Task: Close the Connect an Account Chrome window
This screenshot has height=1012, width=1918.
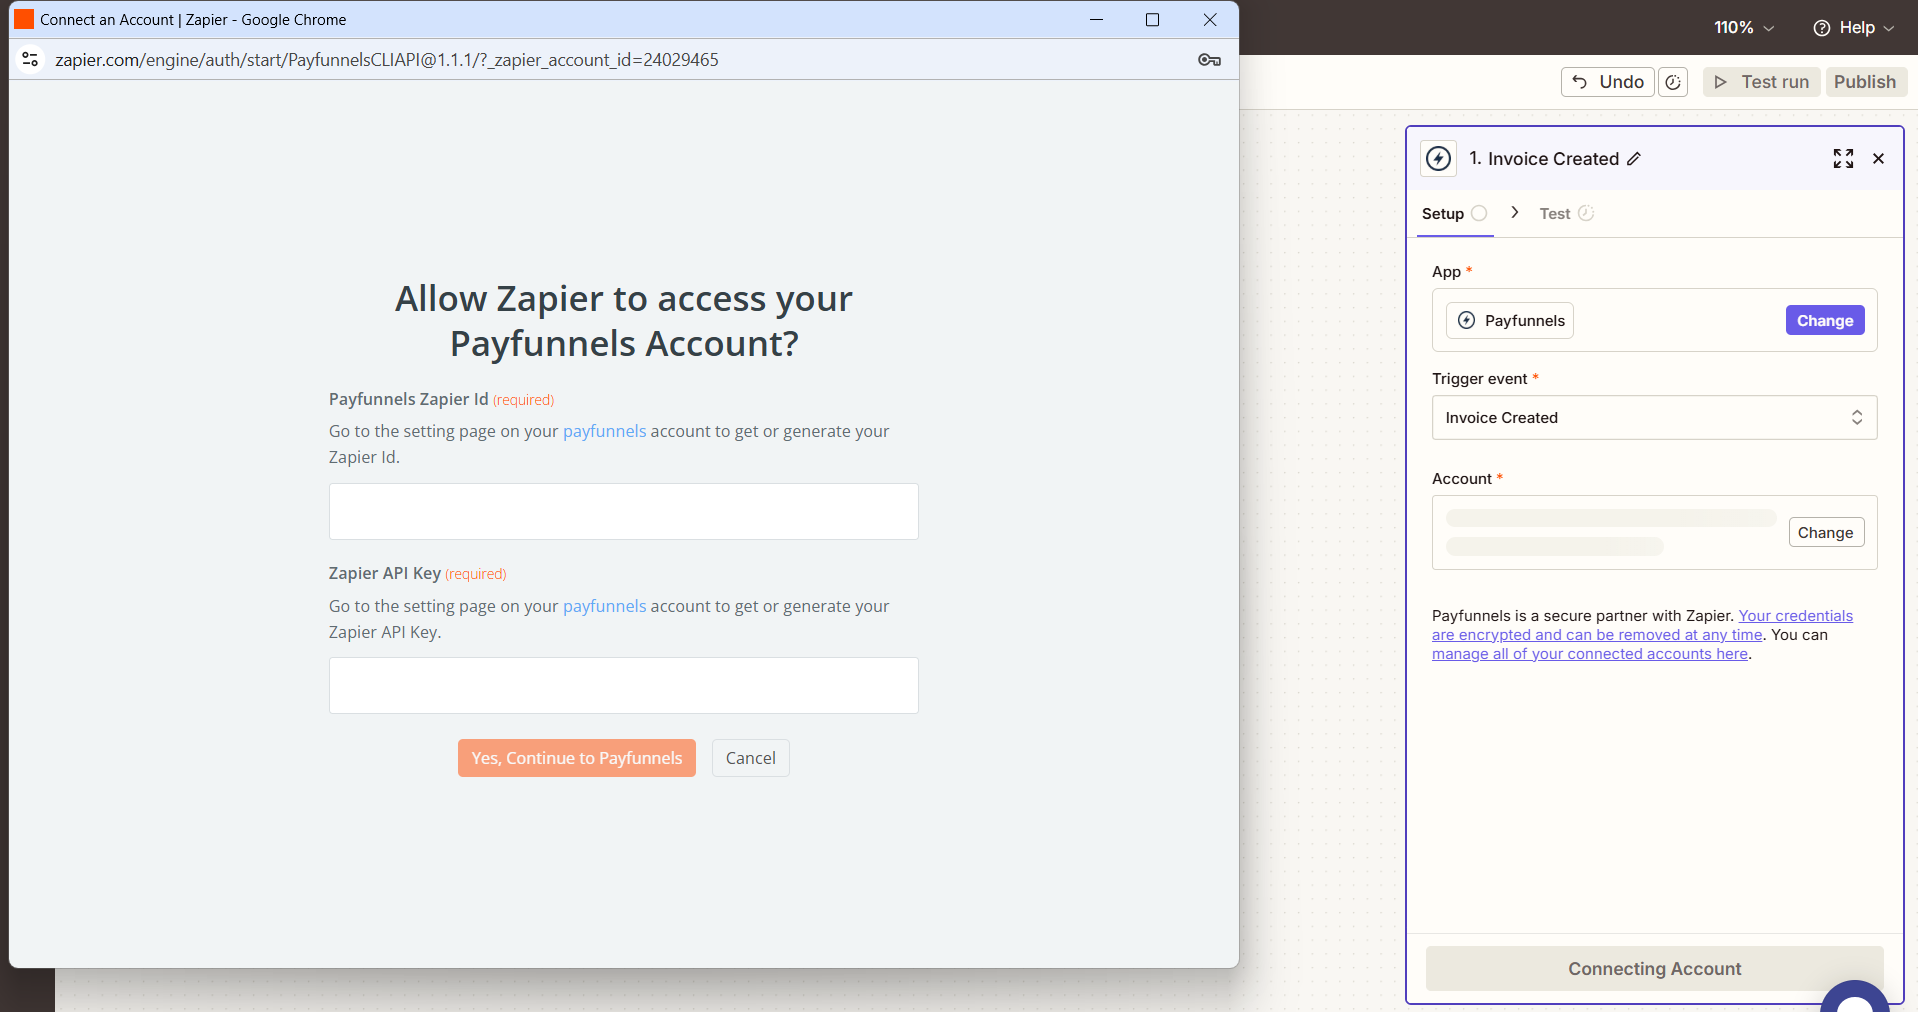Action: (x=1209, y=20)
